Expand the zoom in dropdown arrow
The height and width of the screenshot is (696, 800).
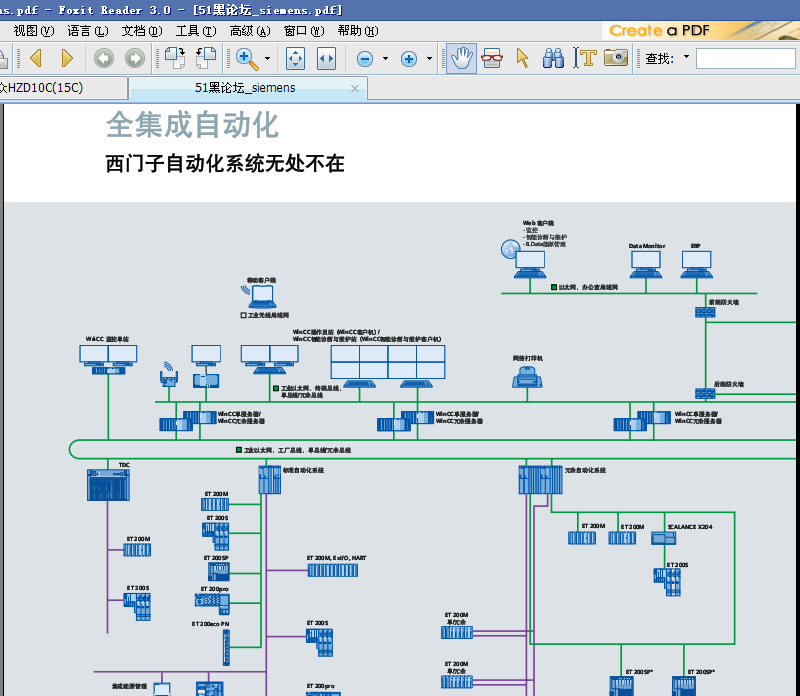[x=429, y=59]
